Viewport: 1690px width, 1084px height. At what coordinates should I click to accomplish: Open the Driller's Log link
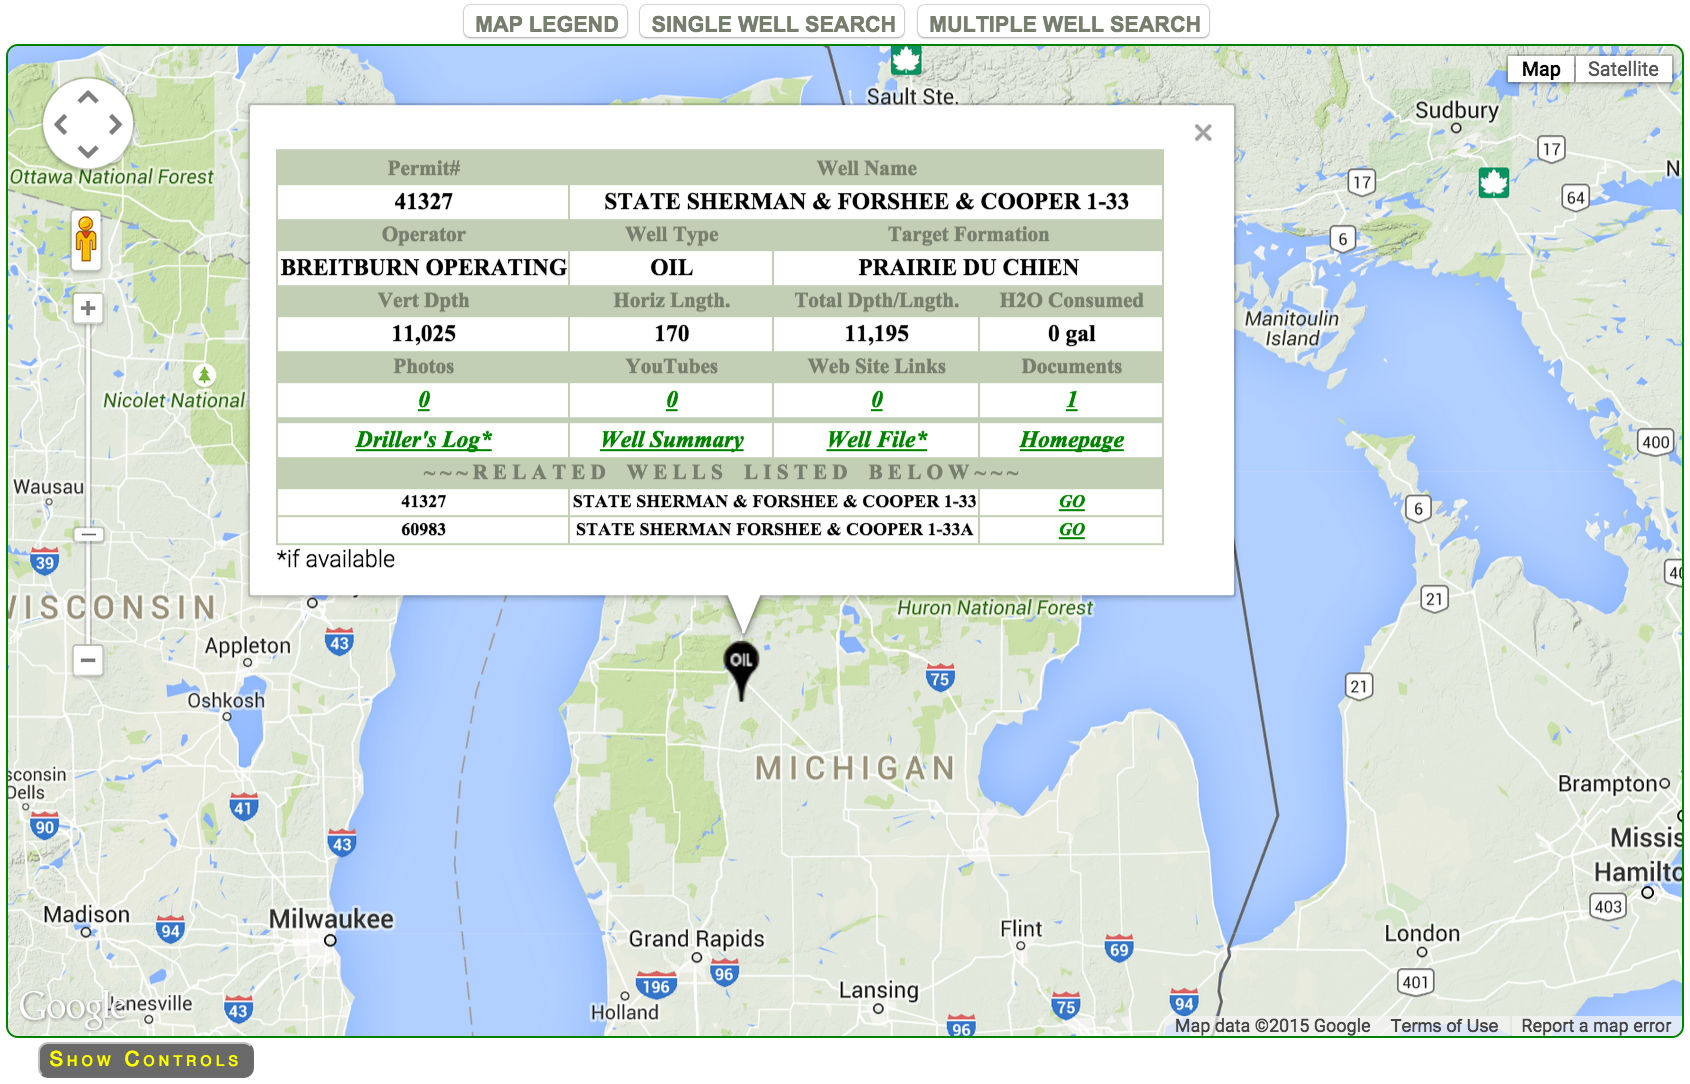click(x=423, y=439)
